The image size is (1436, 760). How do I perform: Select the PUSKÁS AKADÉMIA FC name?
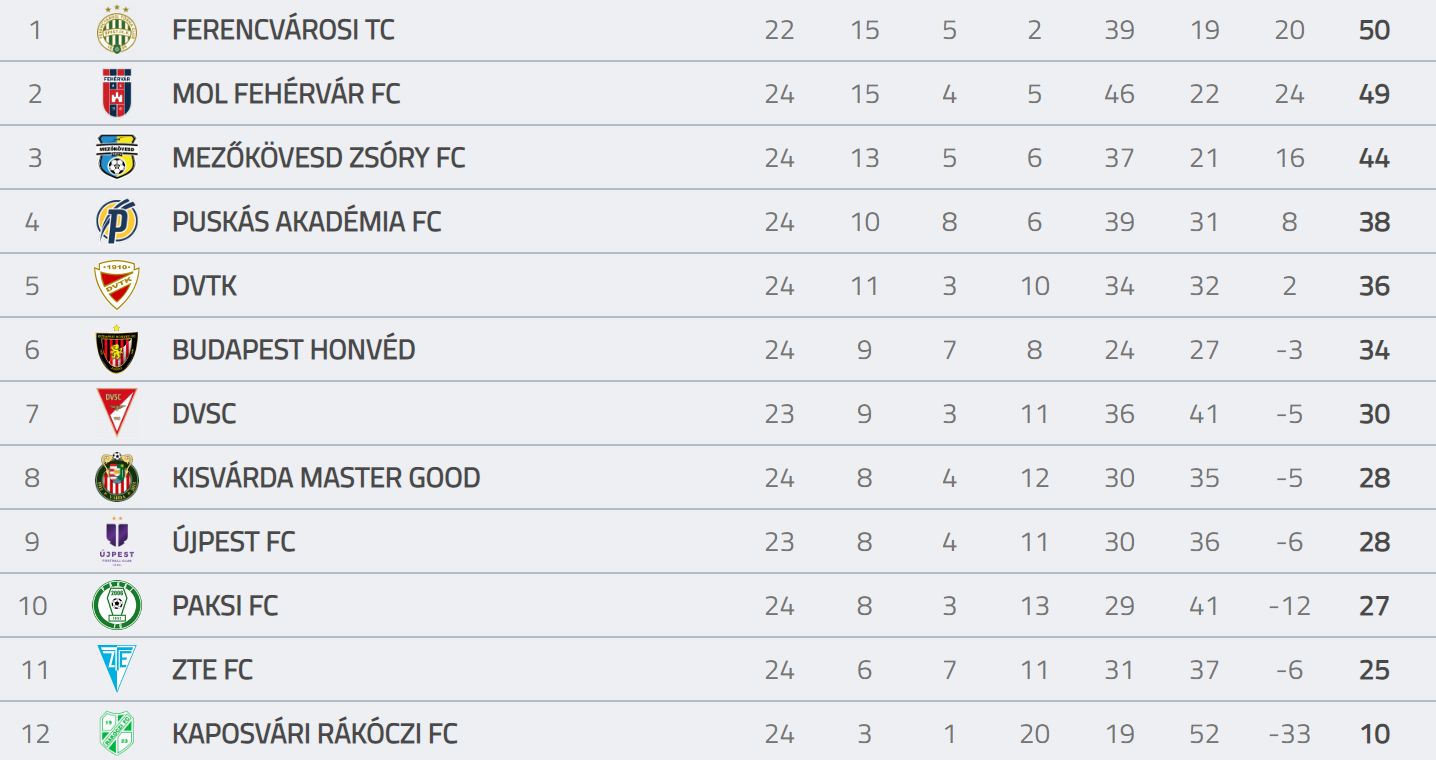306,222
